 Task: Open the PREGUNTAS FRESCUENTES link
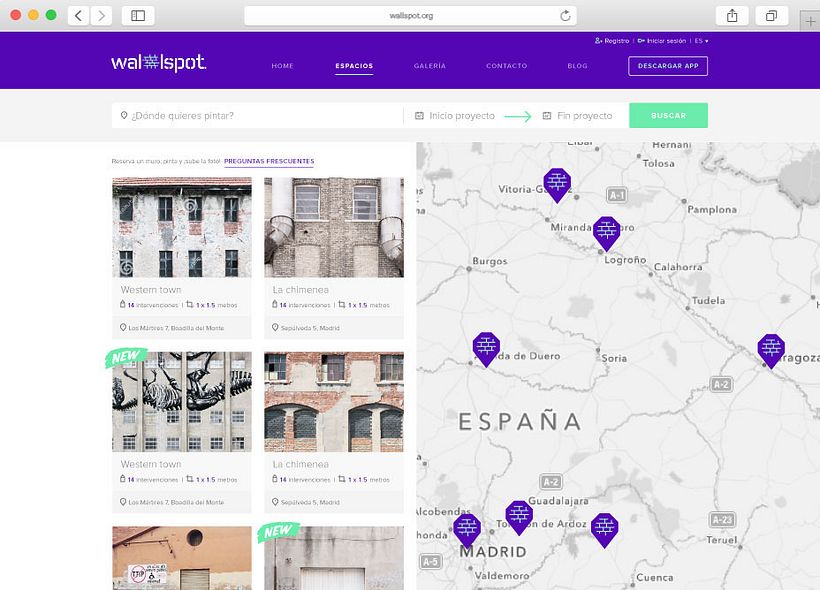[x=268, y=160]
